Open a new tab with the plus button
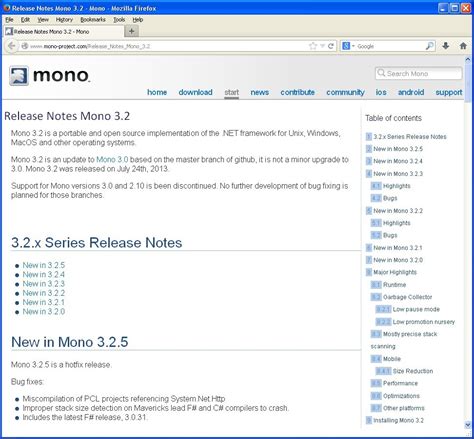 click(x=132, y=31)
